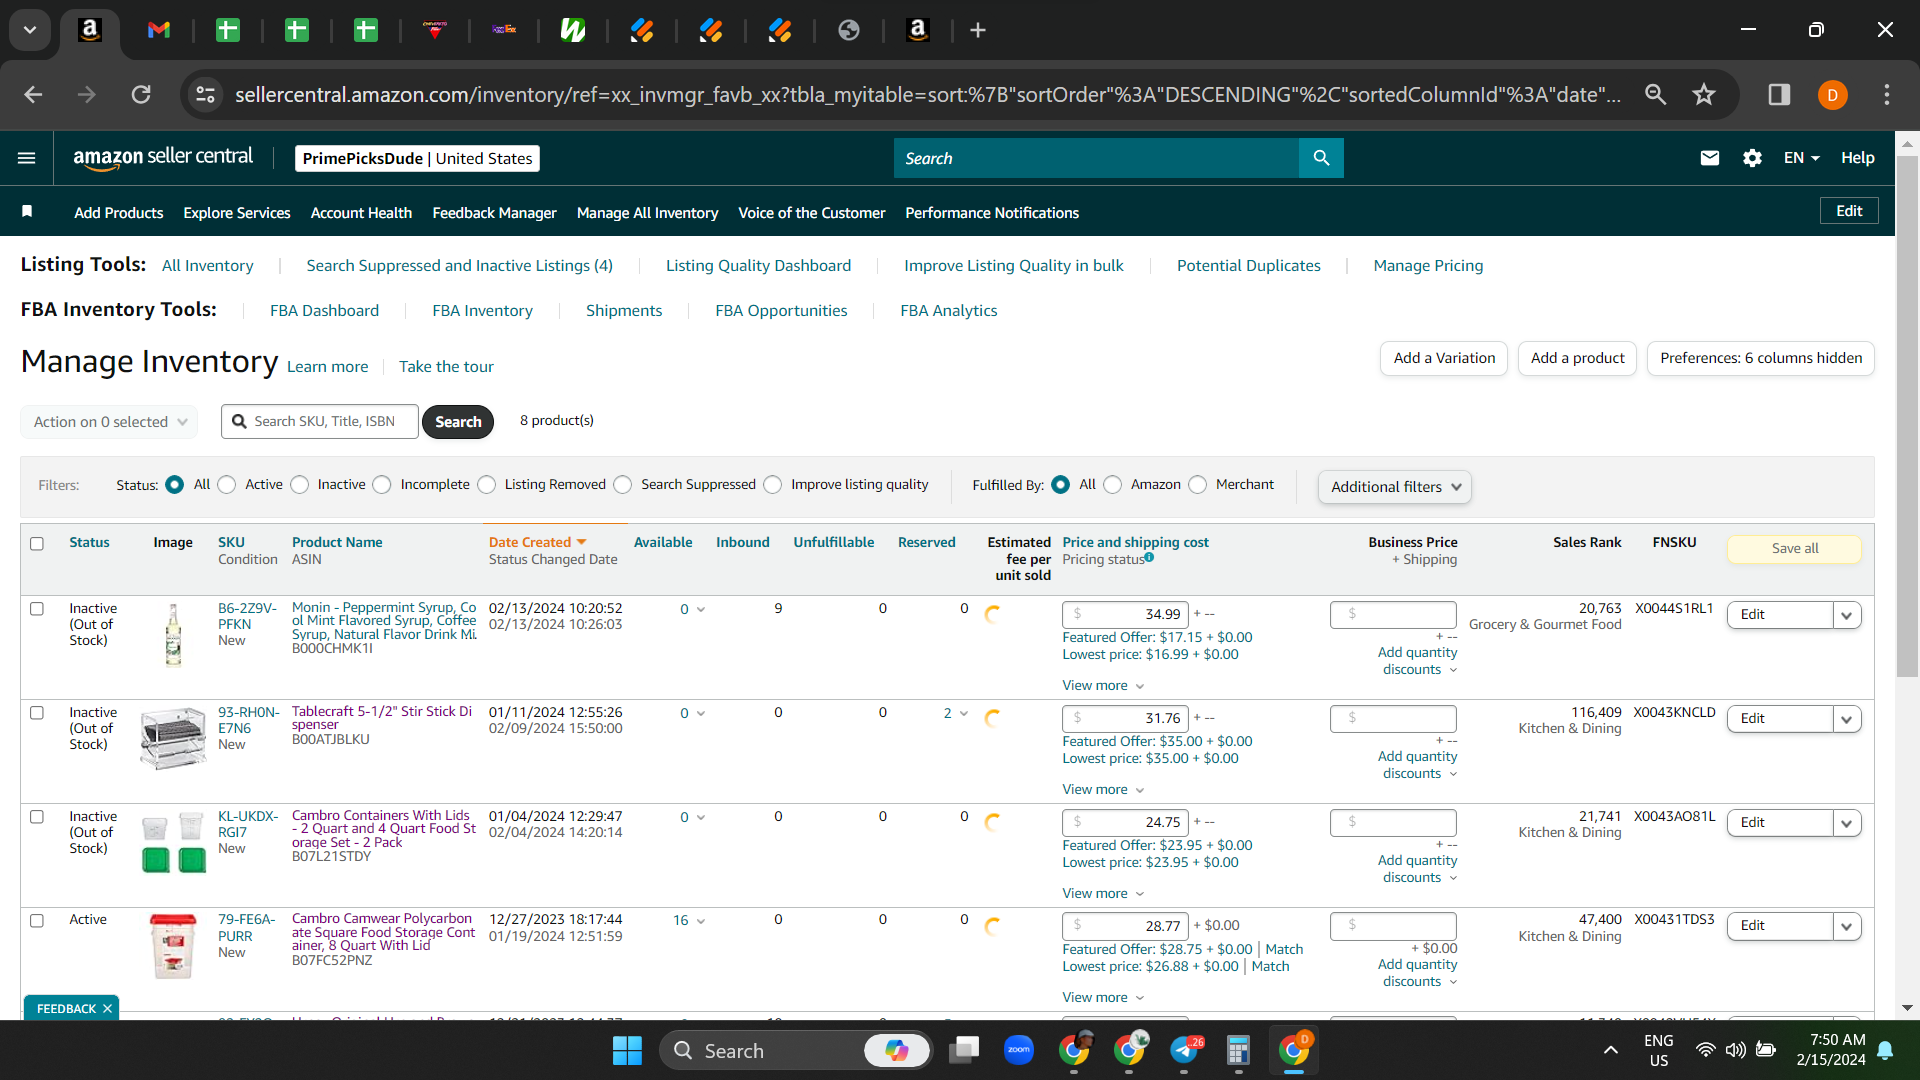Go to Voice of the Customer
Image resolution: width=1920 pixels, height=1080 pixels.
[x=811, y=212]
